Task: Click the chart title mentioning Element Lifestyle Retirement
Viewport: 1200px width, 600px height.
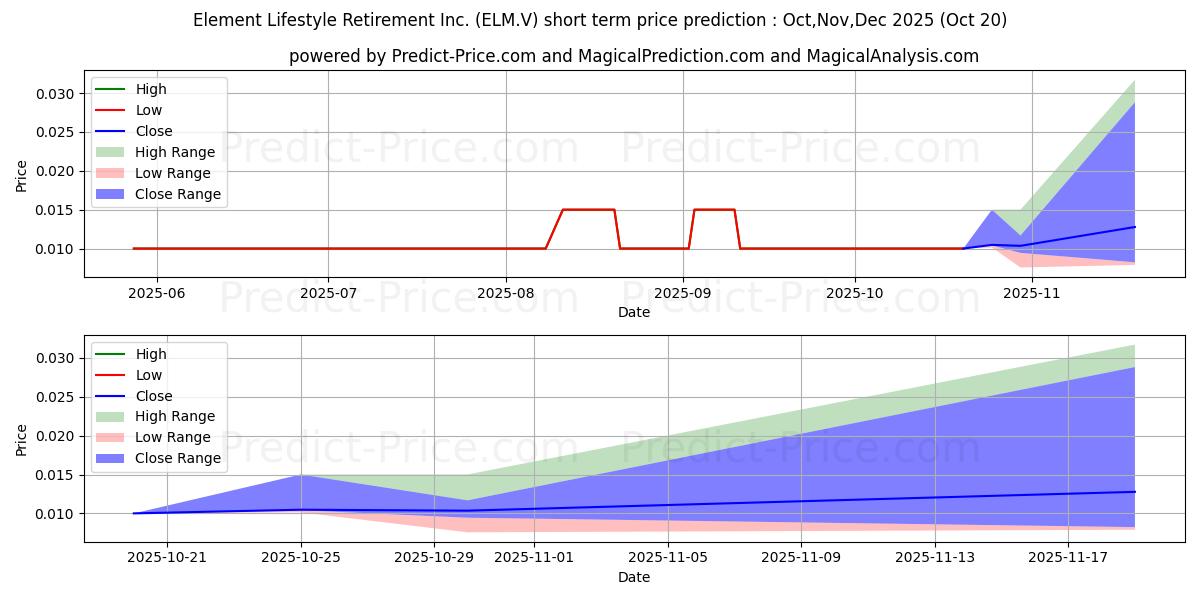Action: coord(600,20)
